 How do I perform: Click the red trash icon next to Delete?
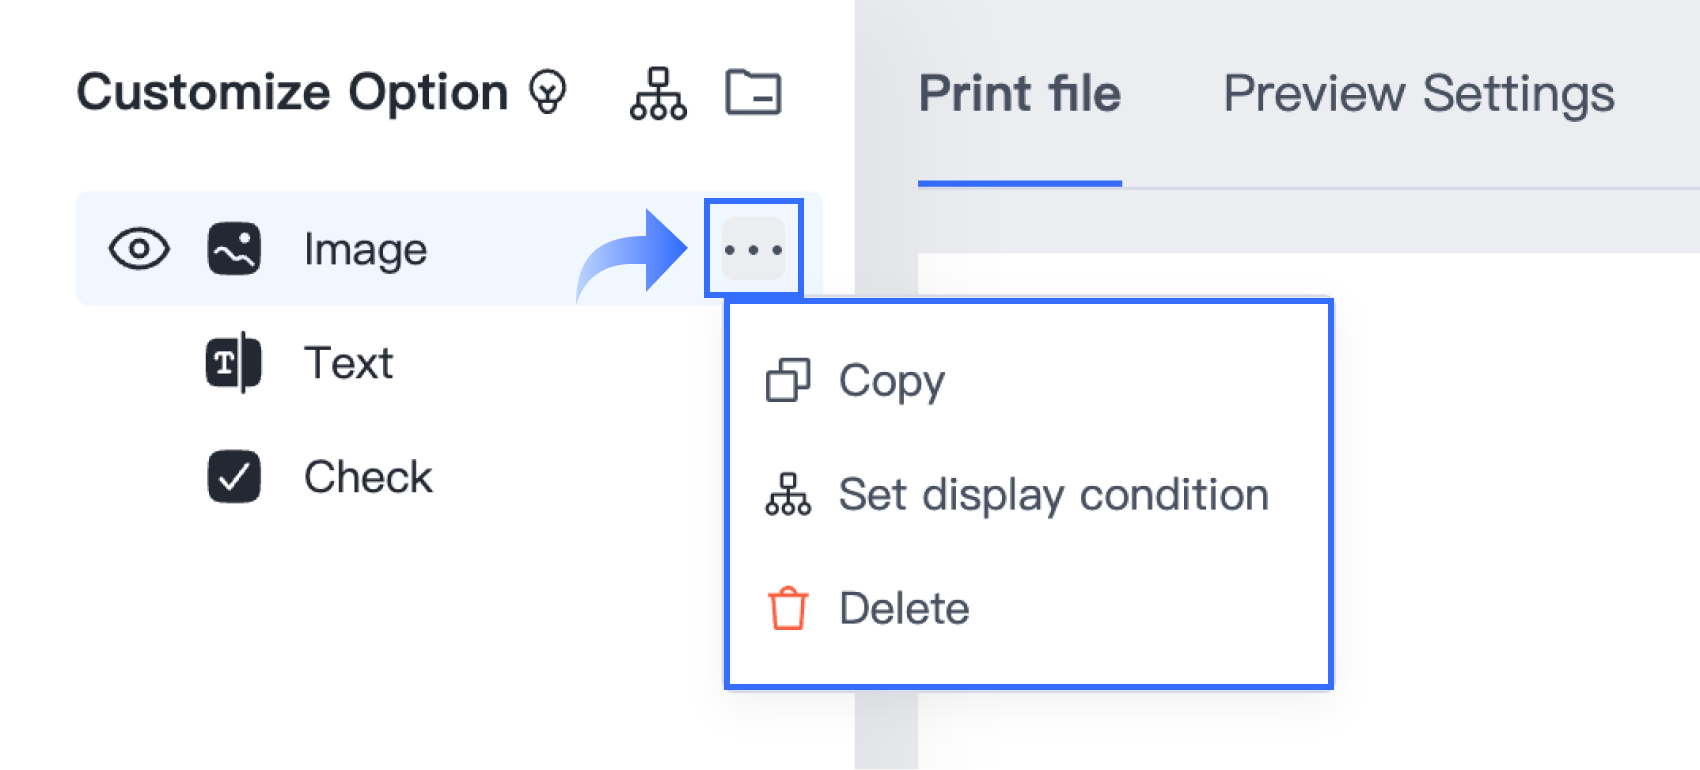[787, 607]
